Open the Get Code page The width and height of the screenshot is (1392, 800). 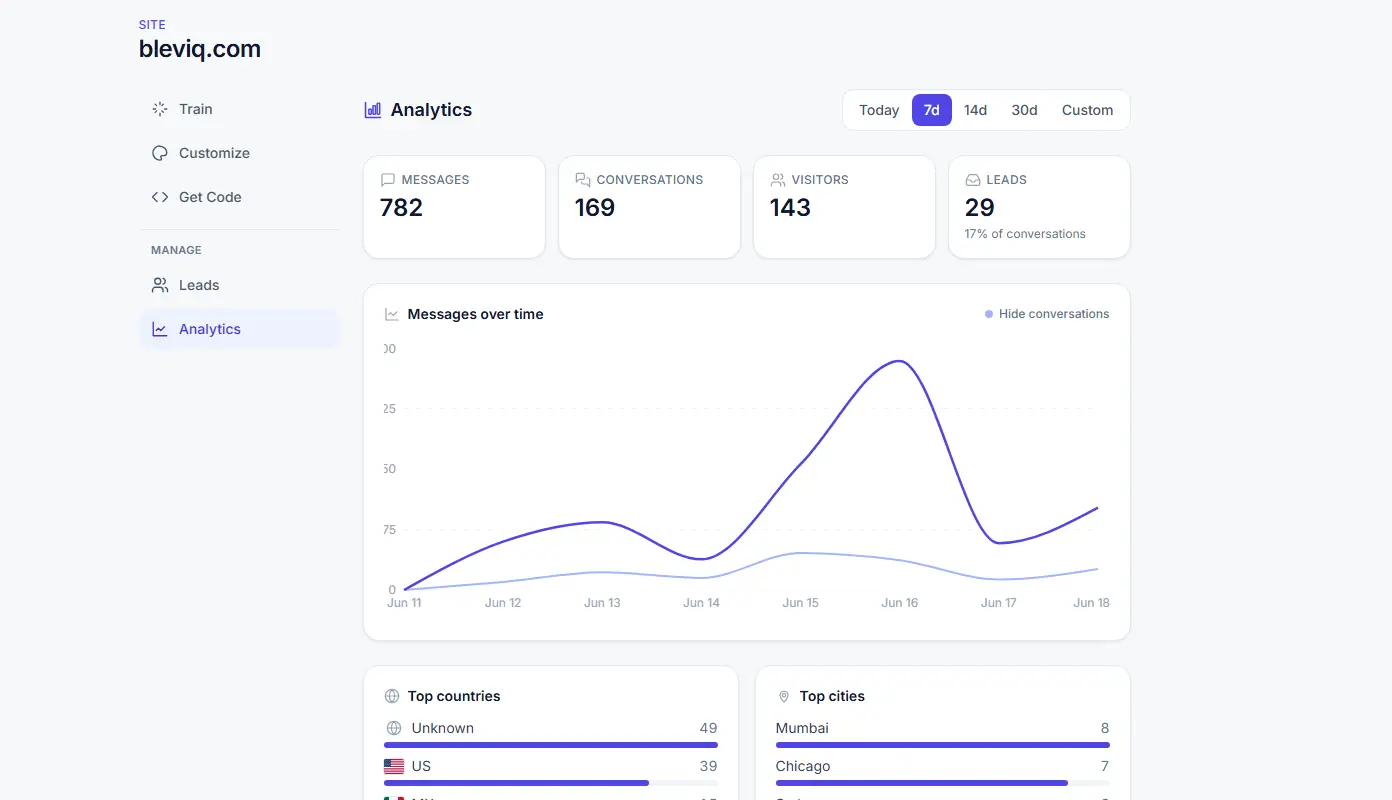240,197
